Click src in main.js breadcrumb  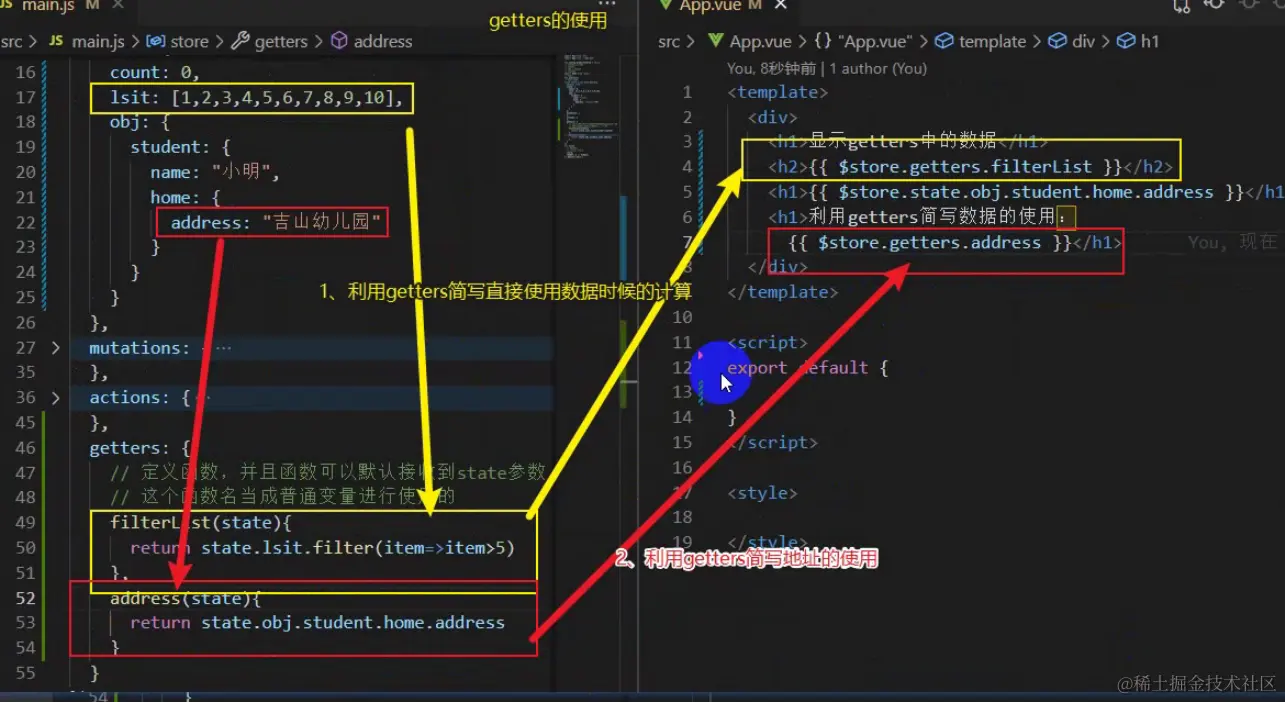tap(12, 41)
